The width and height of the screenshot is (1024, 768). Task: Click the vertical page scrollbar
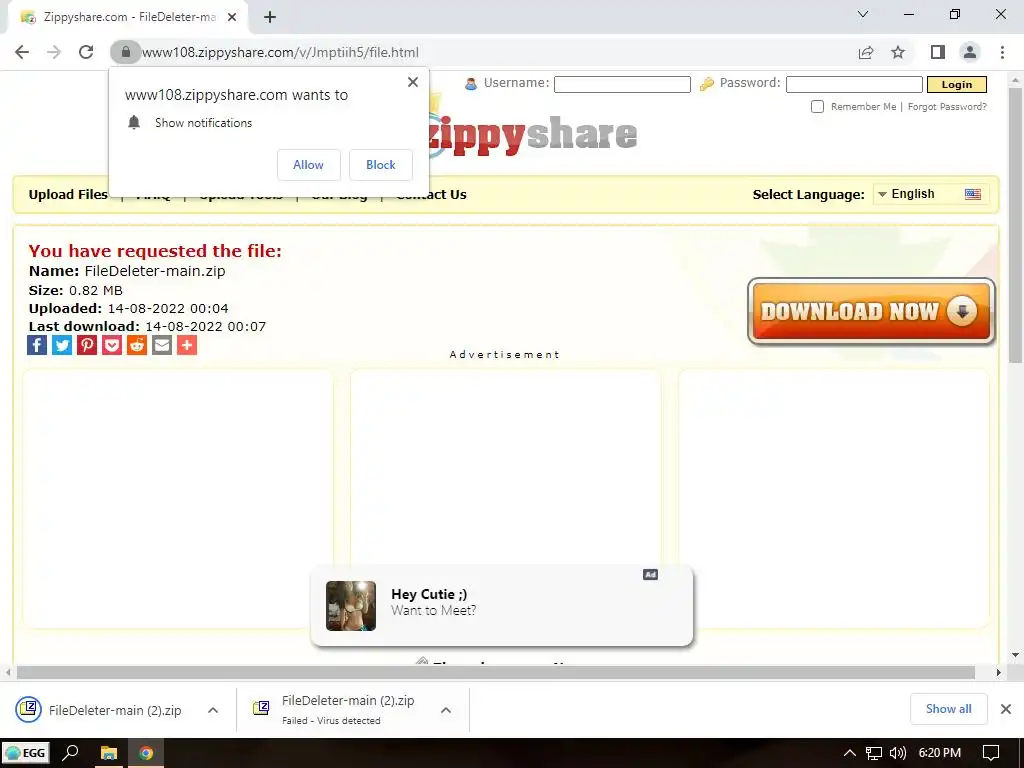click(1015, 225)
